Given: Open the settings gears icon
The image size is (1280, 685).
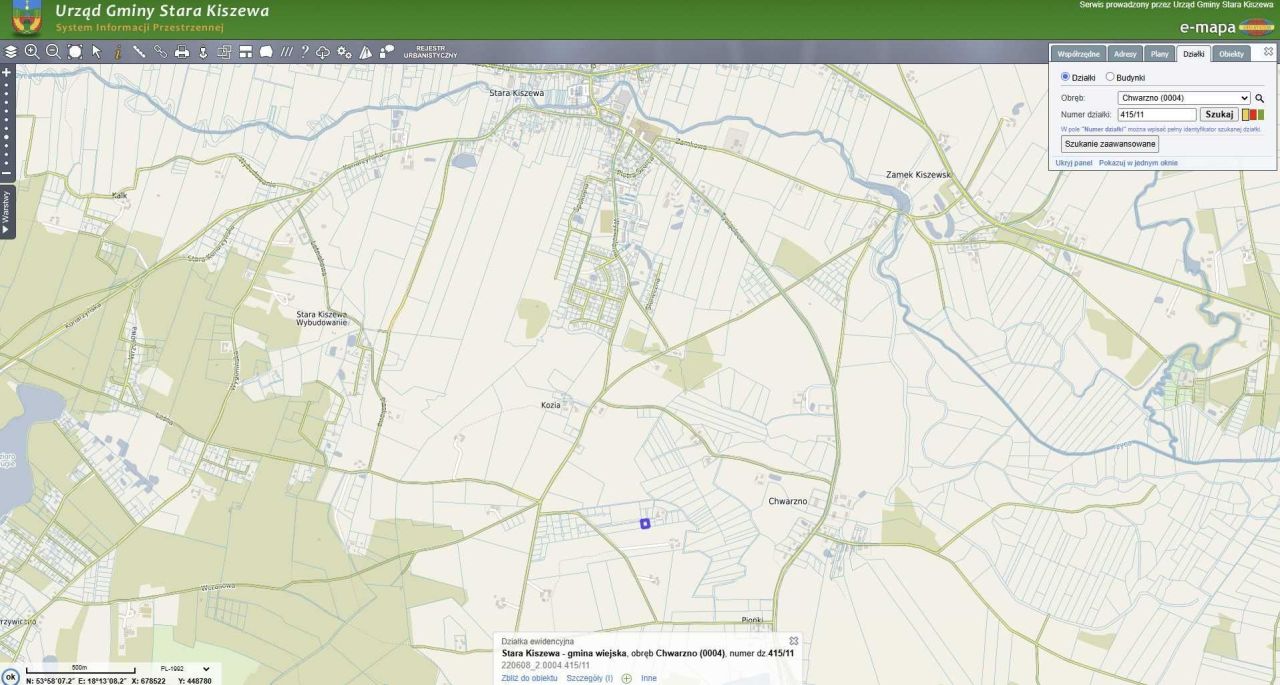Looking at the screenshot, I should pos(344,52).
